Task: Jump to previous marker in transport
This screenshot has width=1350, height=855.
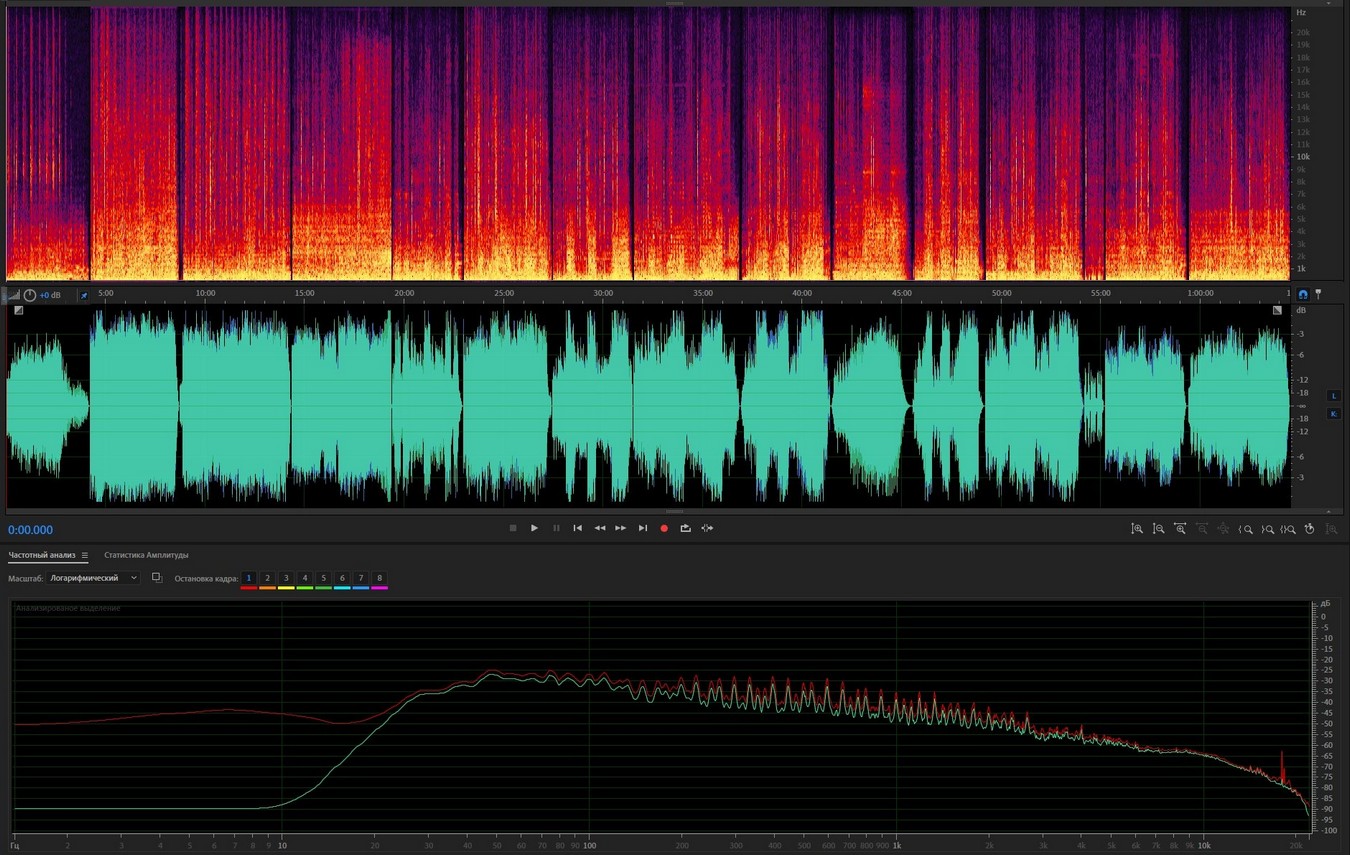Action: [577, 528]
